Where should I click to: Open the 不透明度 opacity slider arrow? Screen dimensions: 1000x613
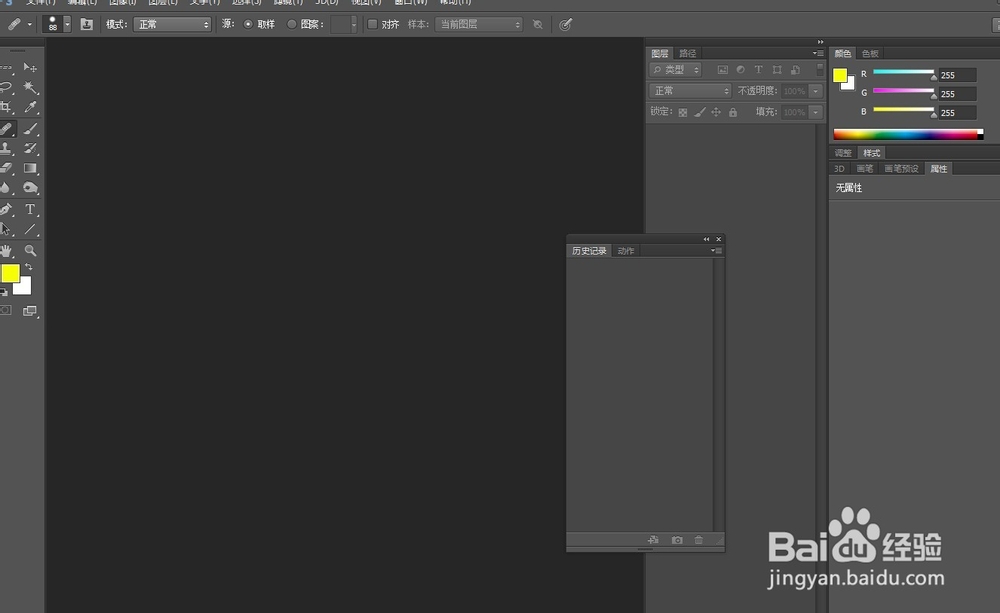[816, 91]
